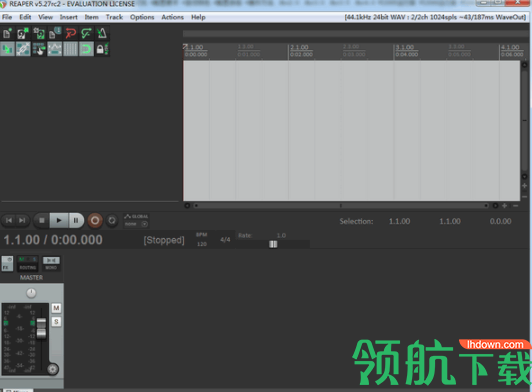Click the Pause transport button
This screenshot has width=532, height=392.
click(76, 221)
